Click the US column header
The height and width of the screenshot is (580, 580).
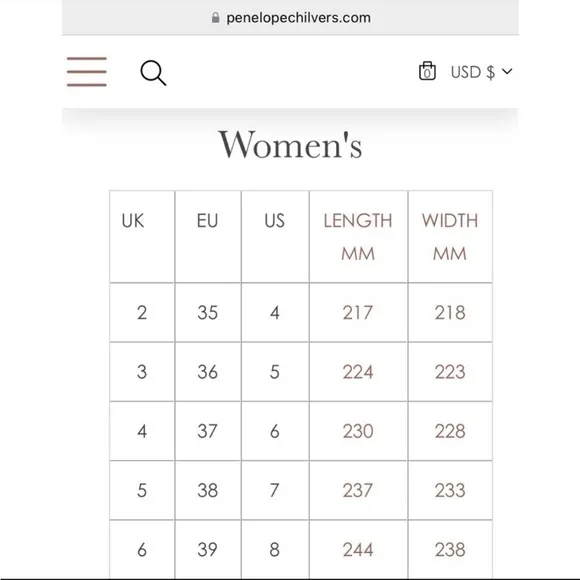[x=275, y=236]
